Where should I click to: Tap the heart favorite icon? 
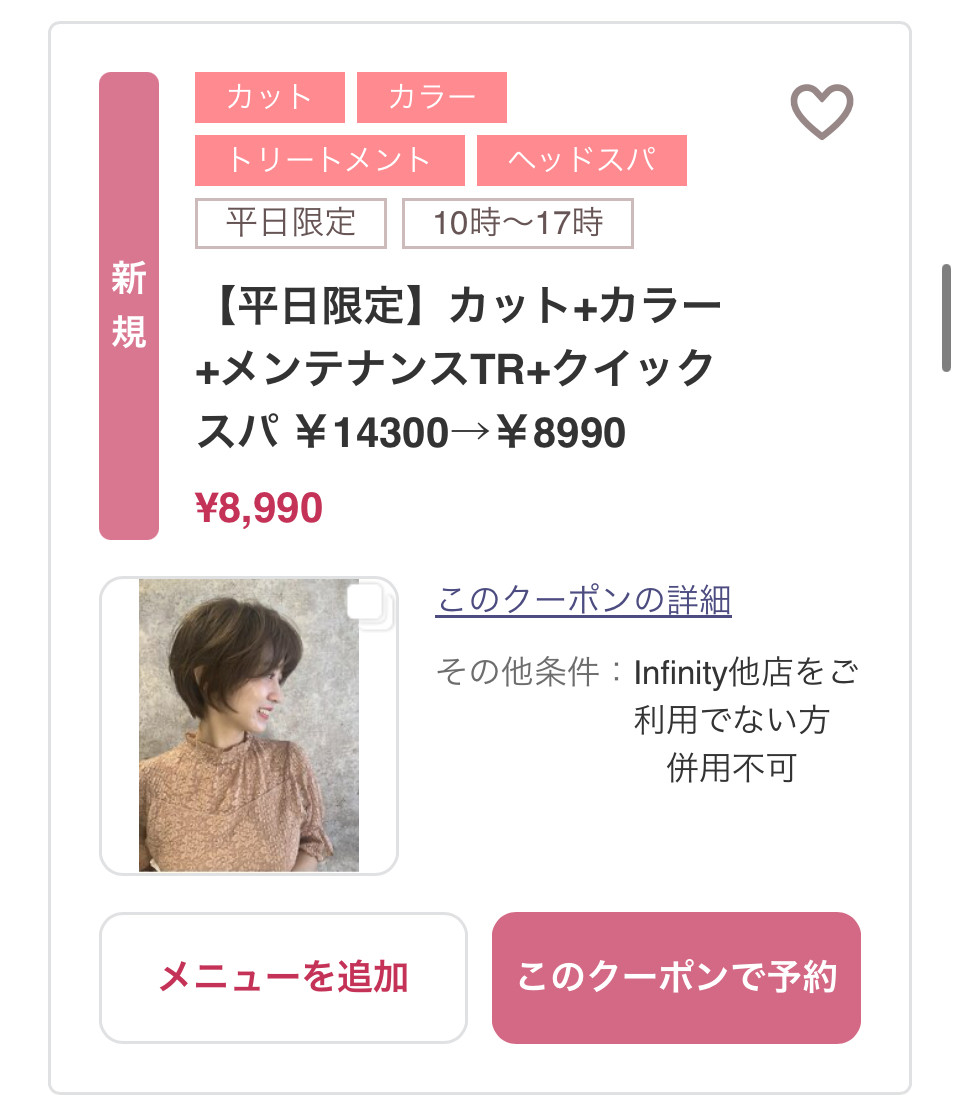pyautogui.click(x=822, y=111)
